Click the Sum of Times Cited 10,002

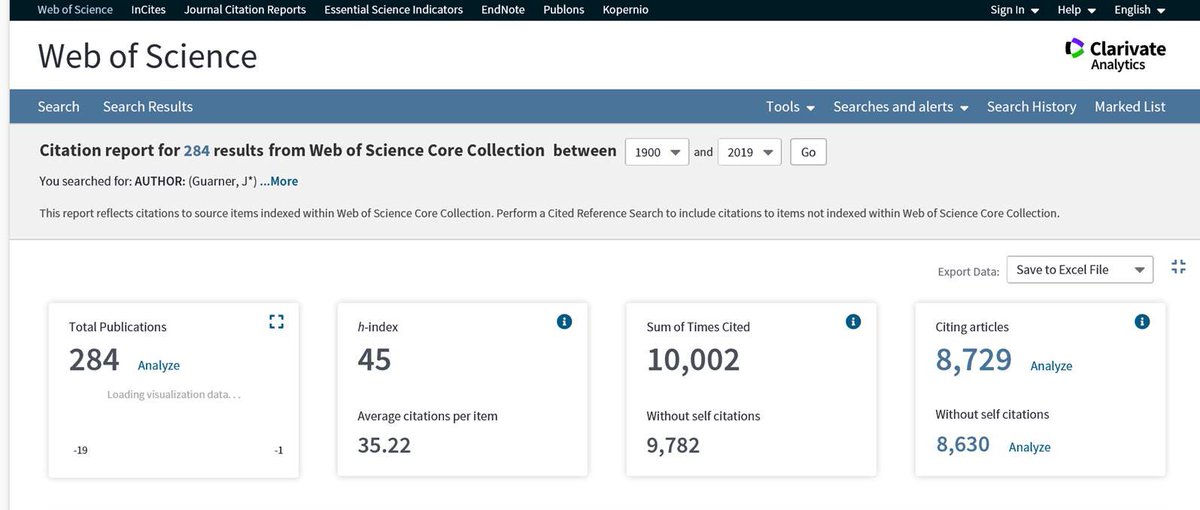693,359
